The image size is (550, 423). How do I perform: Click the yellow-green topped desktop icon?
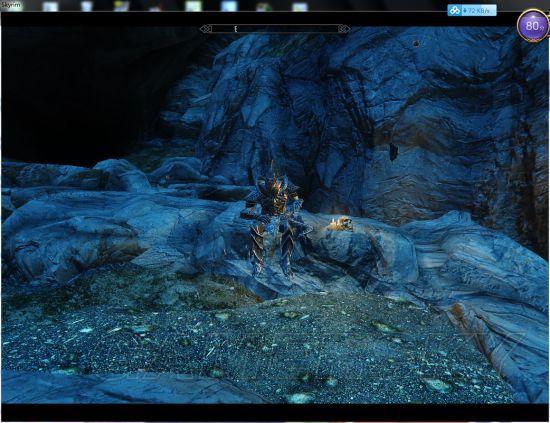(122, 6)
